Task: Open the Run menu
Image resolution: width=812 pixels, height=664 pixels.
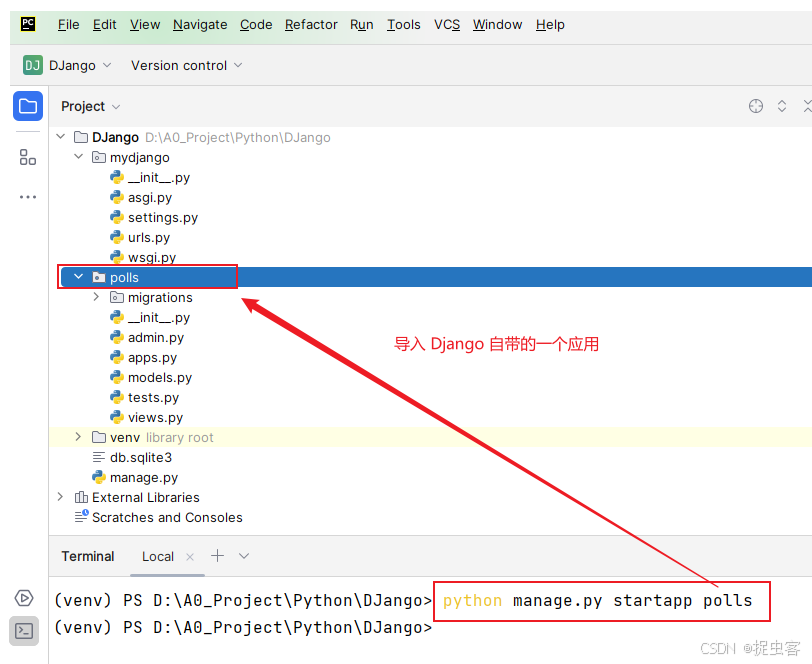Action: point(361,24)
